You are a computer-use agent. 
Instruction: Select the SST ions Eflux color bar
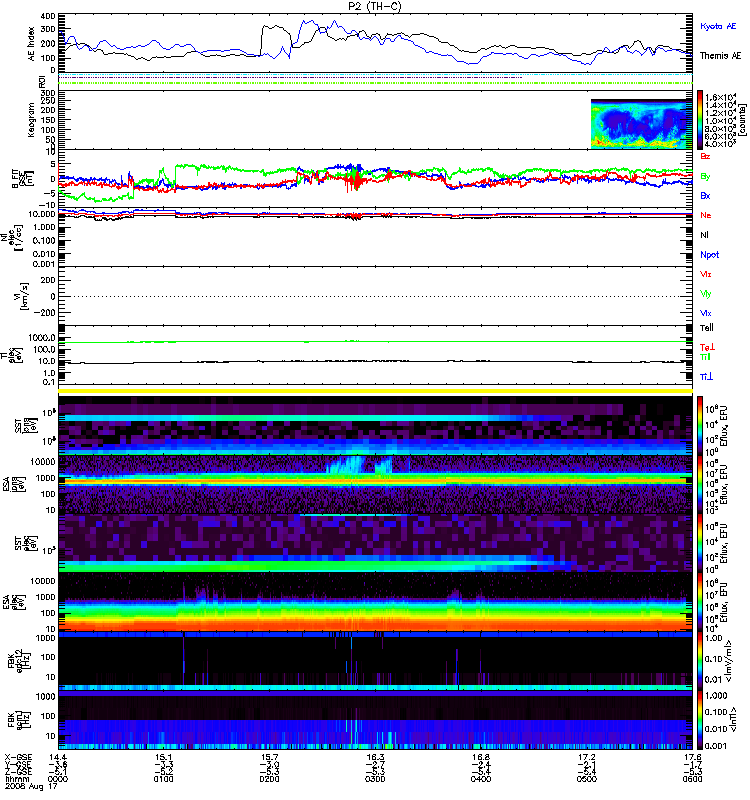(x=700, y=425)
